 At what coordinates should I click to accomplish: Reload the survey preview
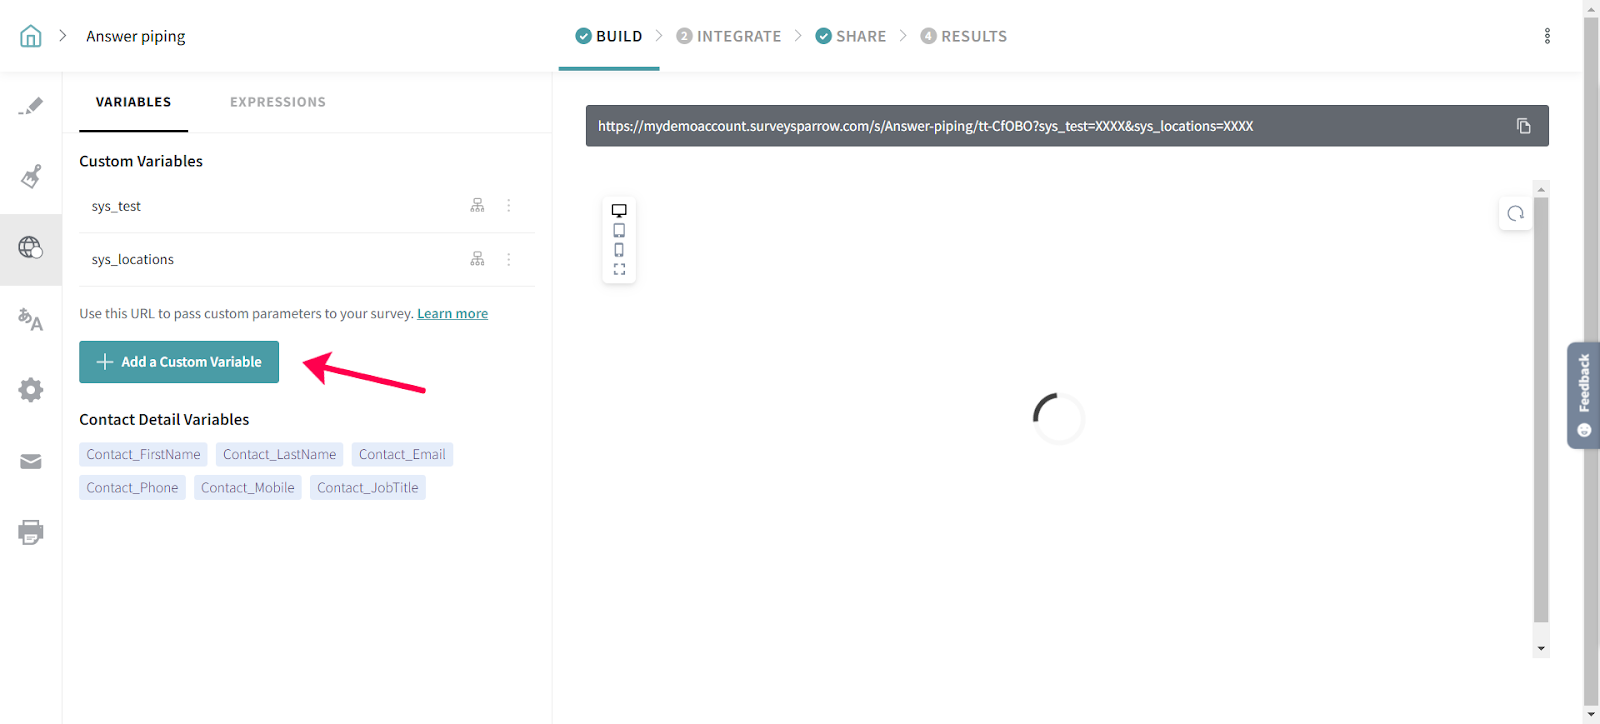(x=1515, y=214)
